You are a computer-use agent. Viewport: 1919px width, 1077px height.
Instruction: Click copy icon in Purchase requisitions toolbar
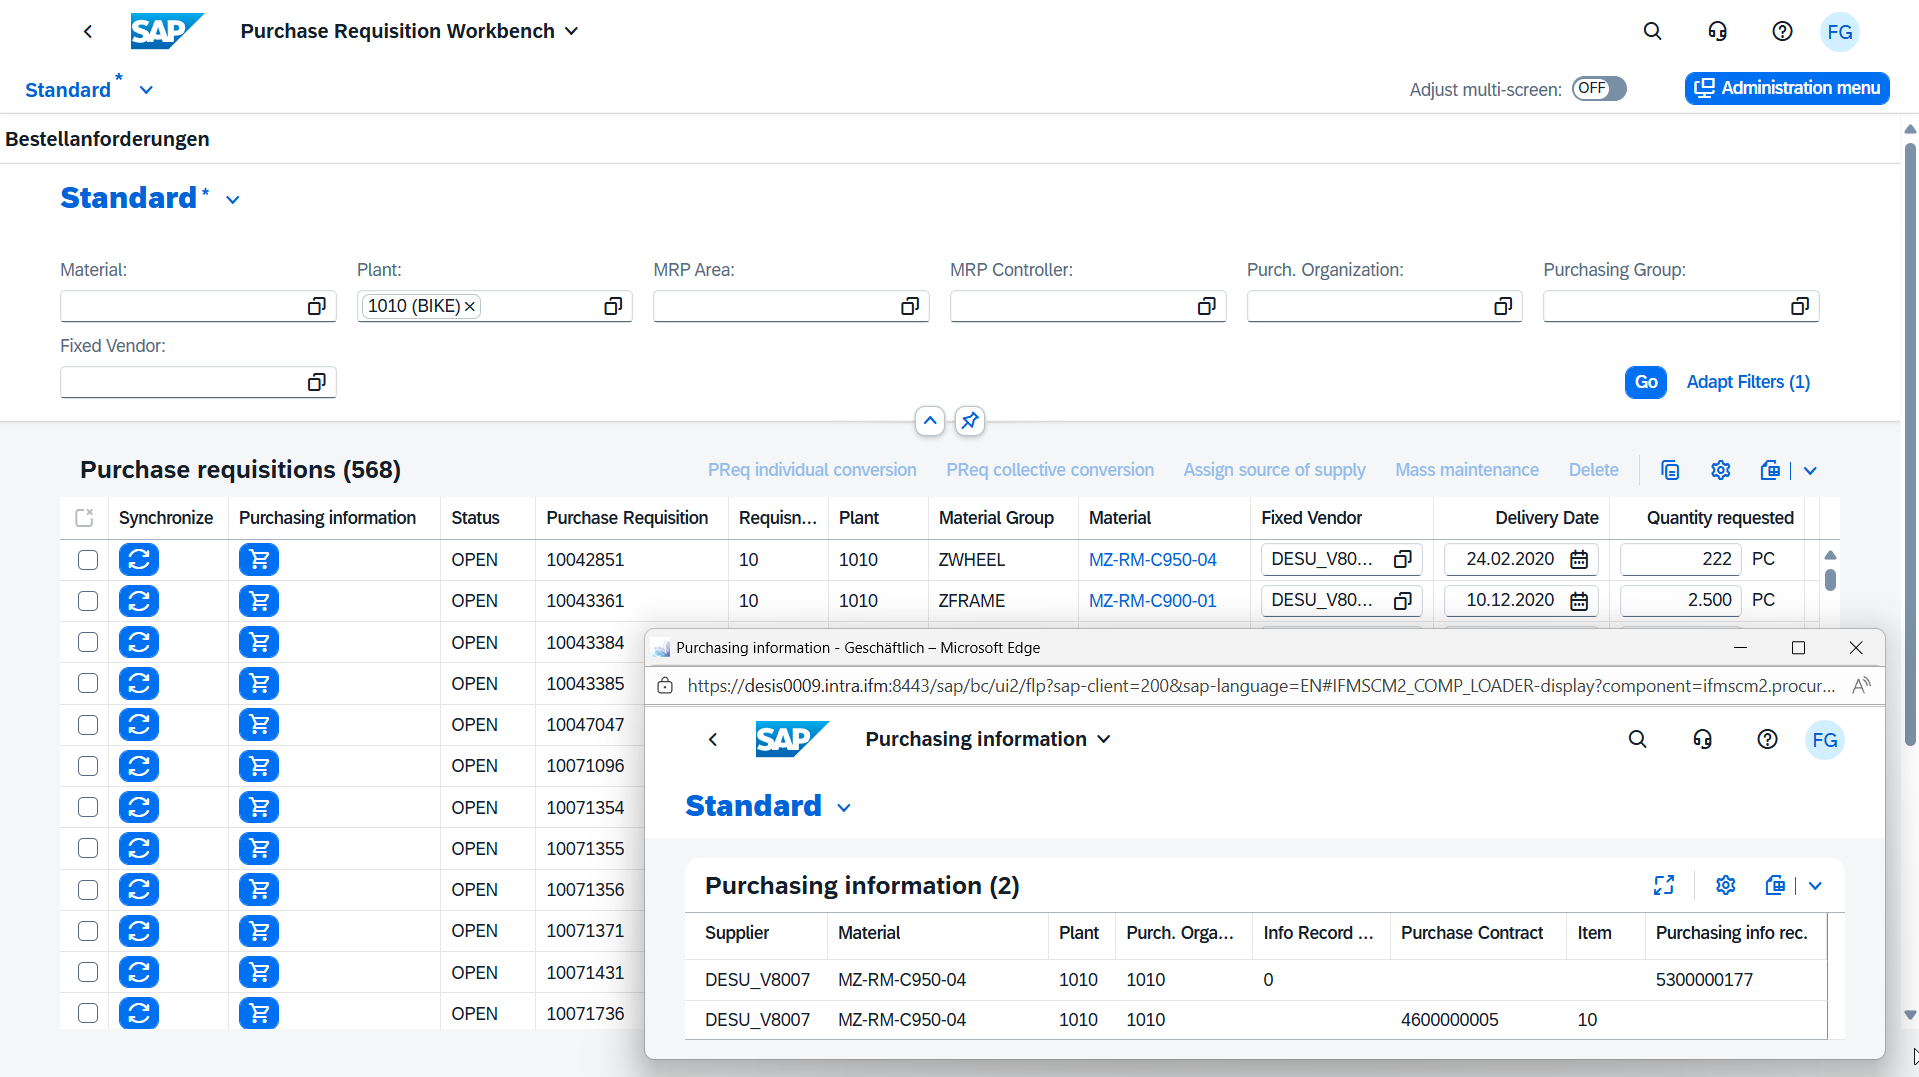tap(1670, 470)
